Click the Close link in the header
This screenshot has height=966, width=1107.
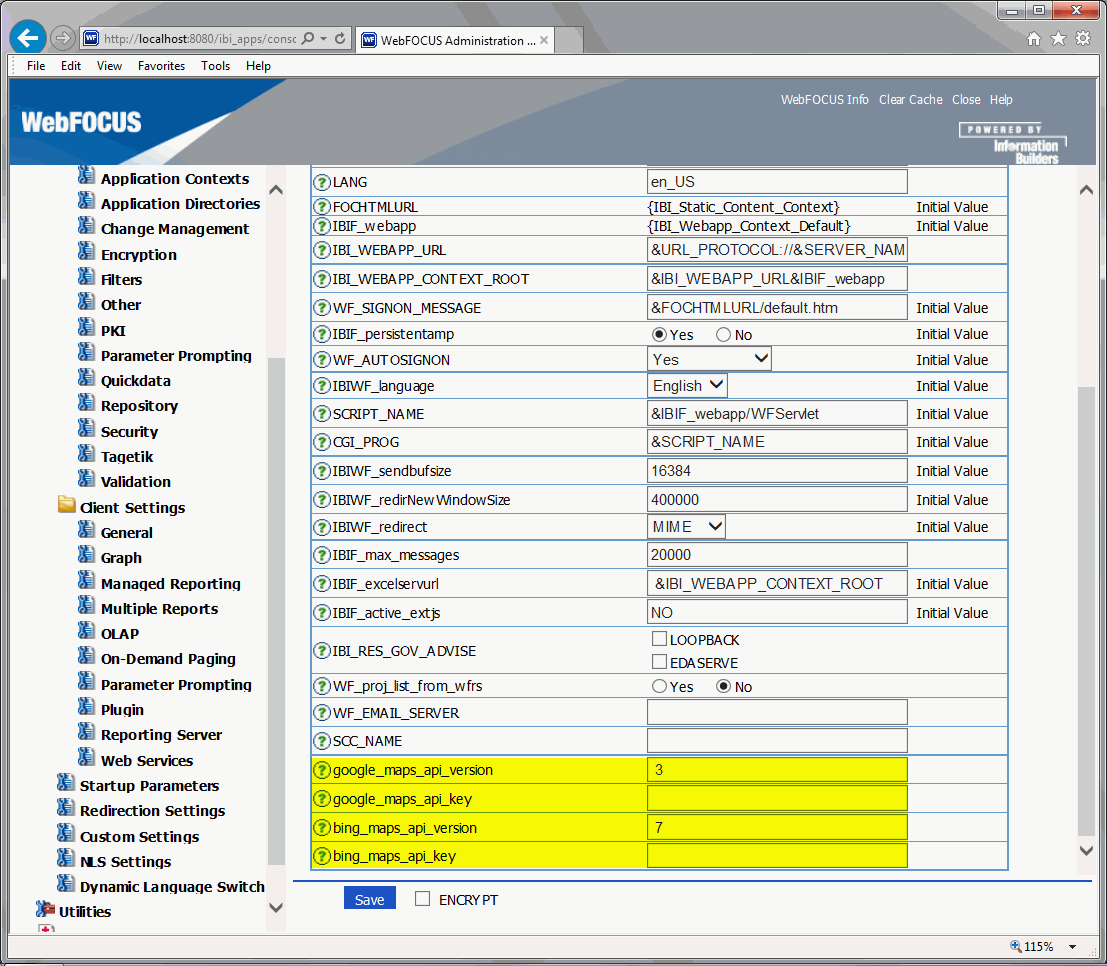point(966,100)
